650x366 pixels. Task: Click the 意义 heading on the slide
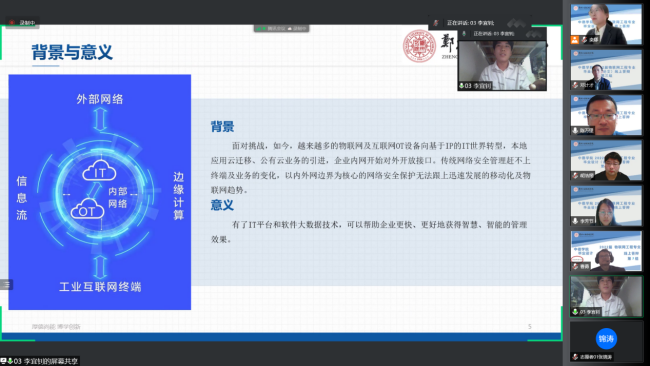click(223, 205)
